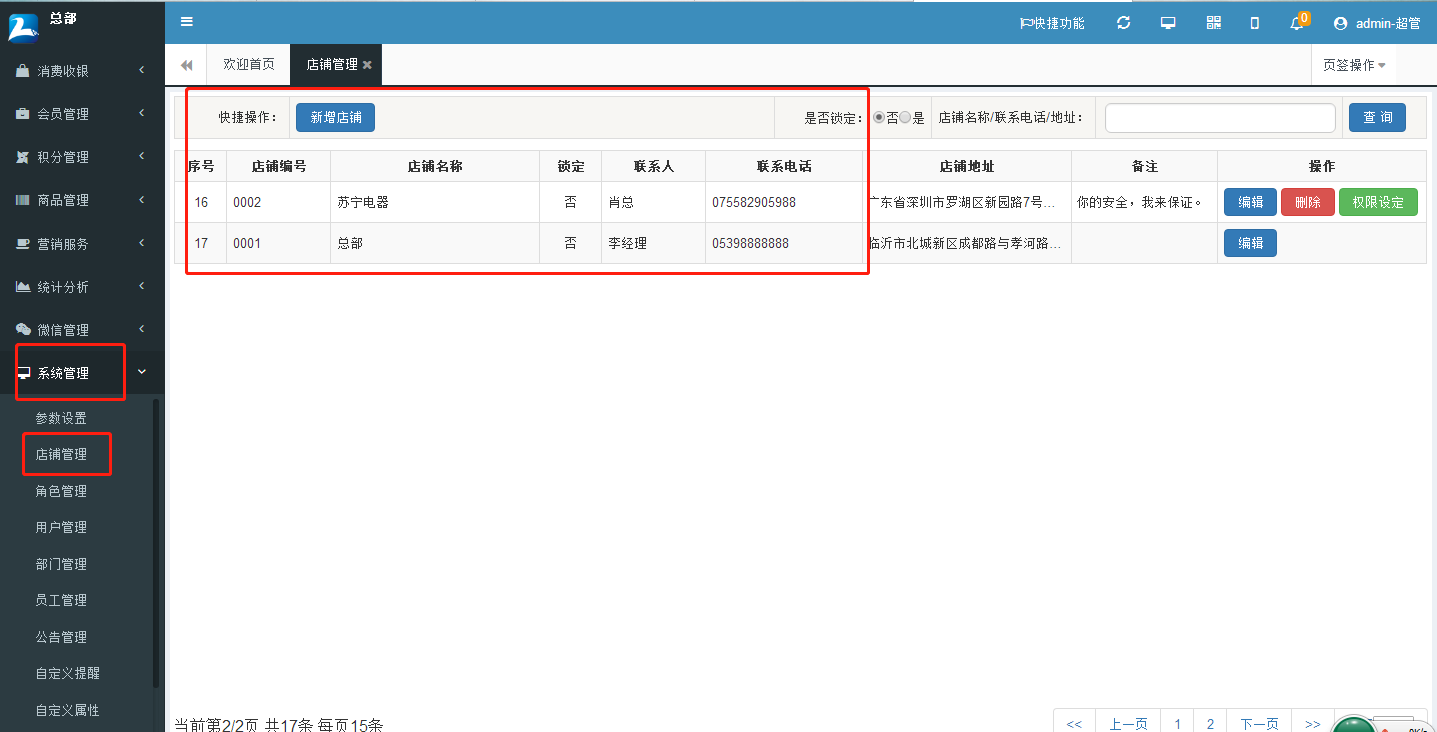1437x732 pixels.
Task: Open the notification bell with the orange badge
Action: (x=1295, y=22)
